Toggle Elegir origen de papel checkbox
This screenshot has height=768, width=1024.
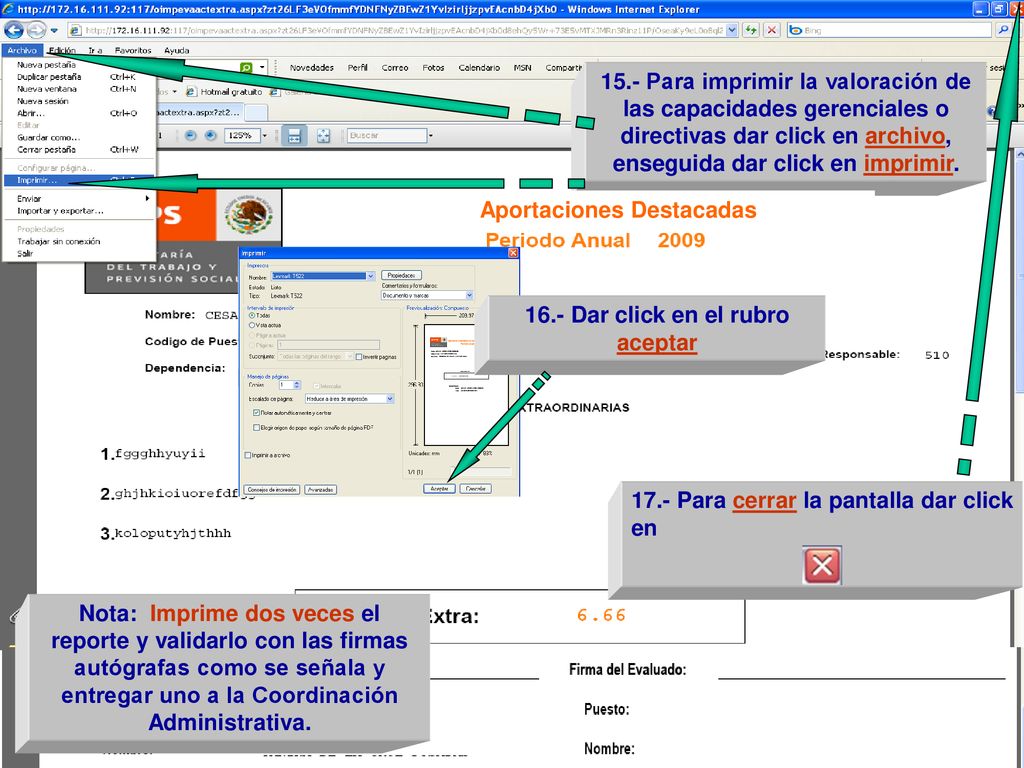(x=256, y=428)
